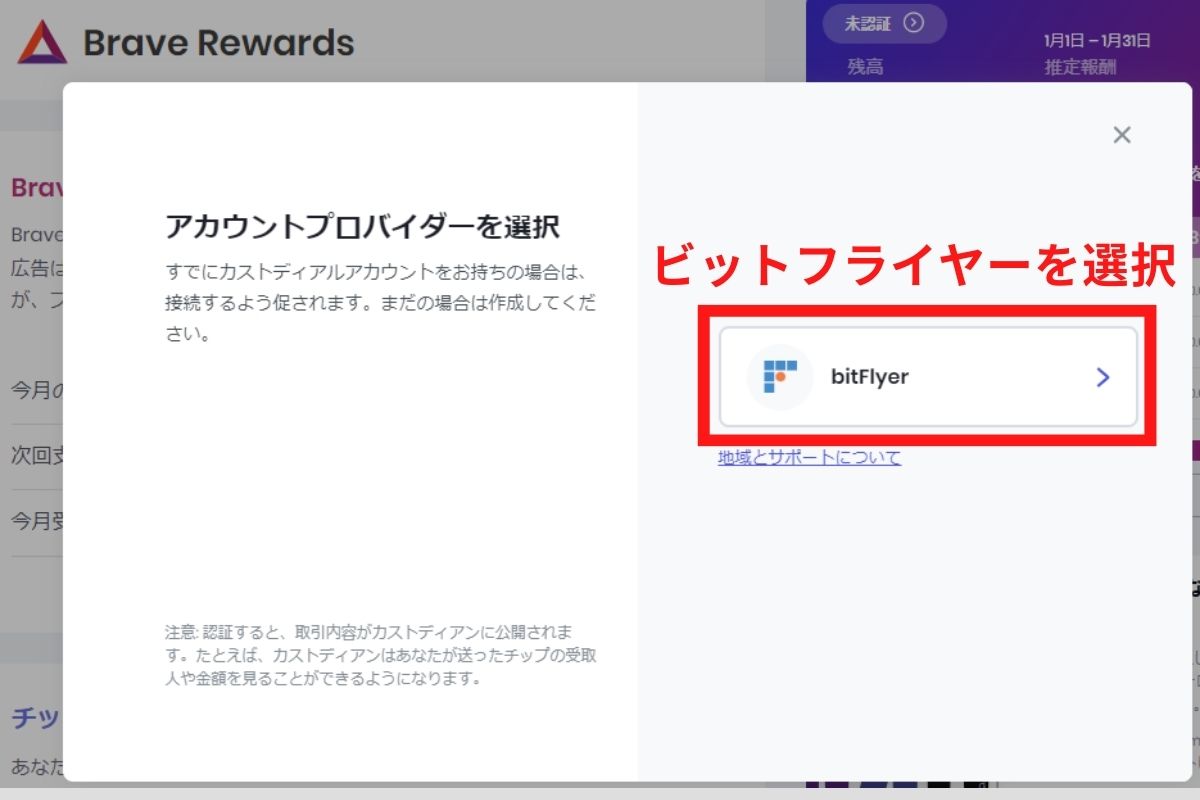Click the 1月1日–1月31日 date range
Viewport: 1200px width, 800px height.
tap(1095, 40)
